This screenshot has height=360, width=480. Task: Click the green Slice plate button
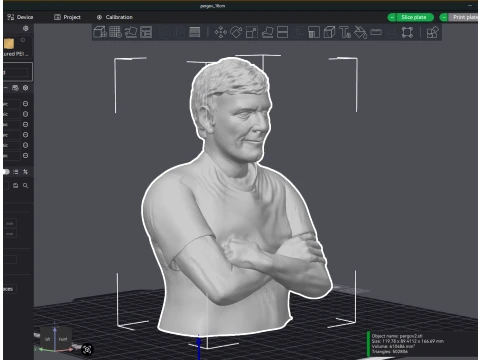[x=414, y=17]
